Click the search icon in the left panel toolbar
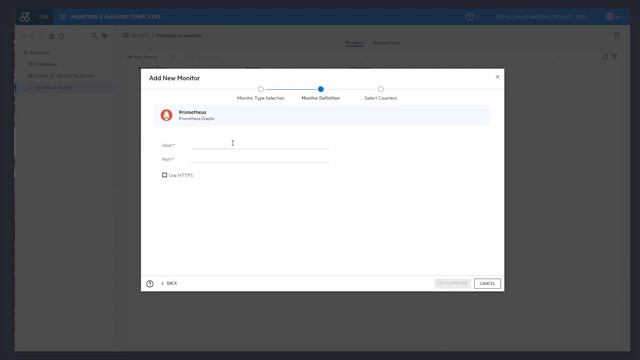This screenshot has width=640, height=360. coord(94,36)
